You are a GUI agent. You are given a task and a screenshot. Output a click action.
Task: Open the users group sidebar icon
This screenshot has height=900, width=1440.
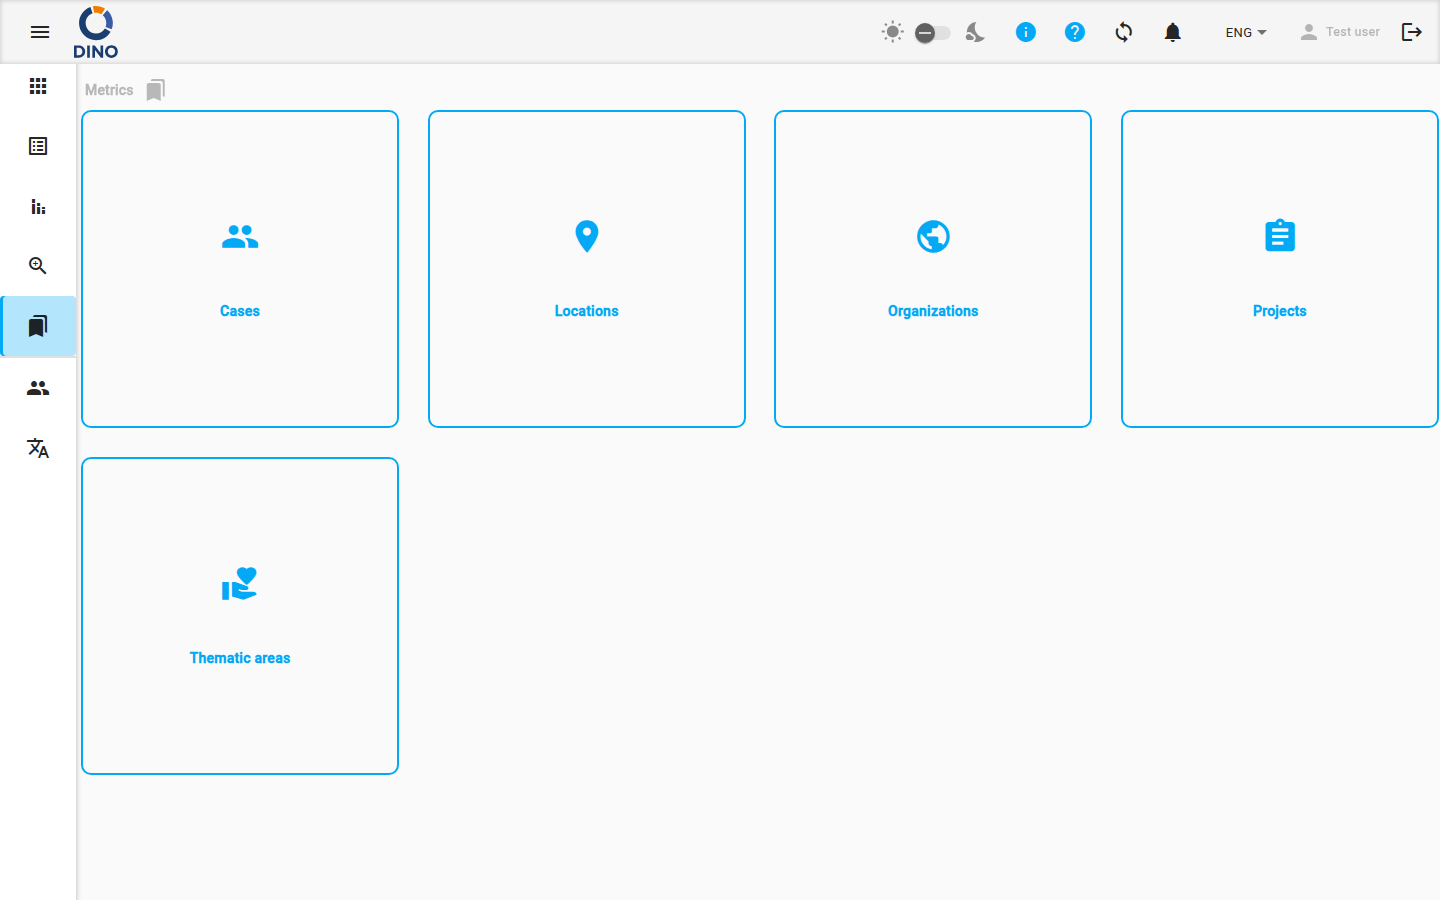[38, 388]
